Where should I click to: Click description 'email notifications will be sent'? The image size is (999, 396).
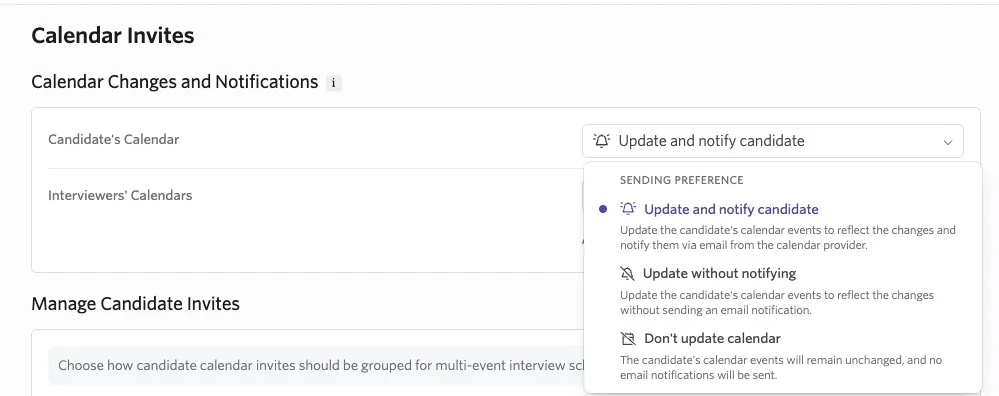pos(698,376)
